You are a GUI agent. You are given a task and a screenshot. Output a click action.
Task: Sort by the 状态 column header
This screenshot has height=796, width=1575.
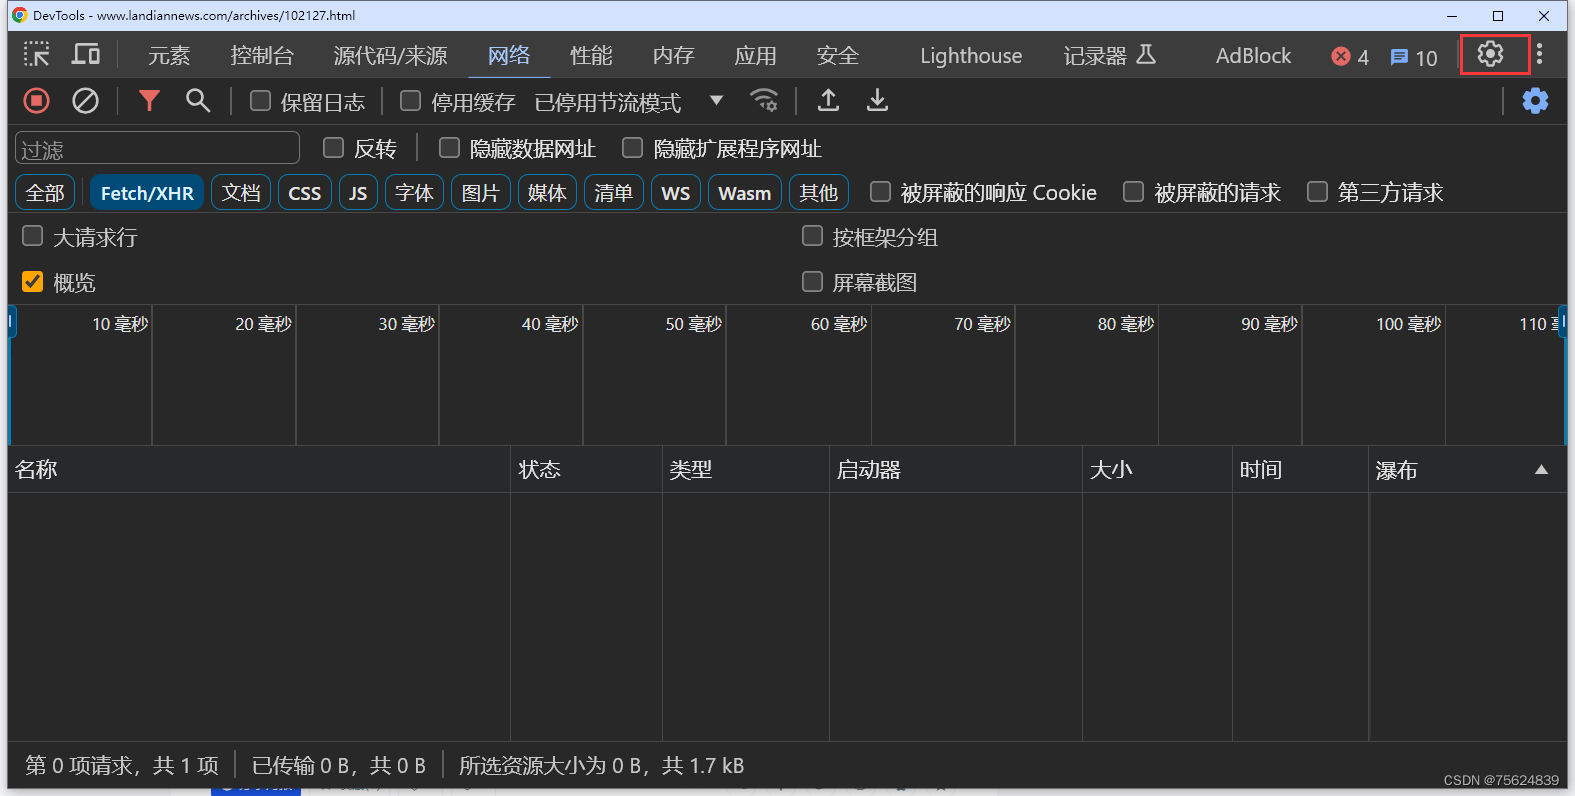click(x=586, y=469)
